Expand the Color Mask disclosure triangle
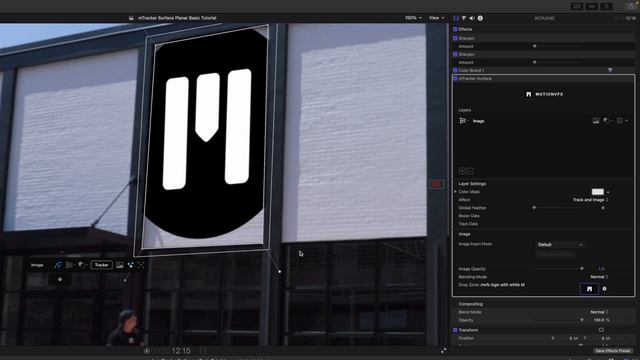The width and height of the screenshot is (640, 360). pyautogui.click(x=456, y=191)
